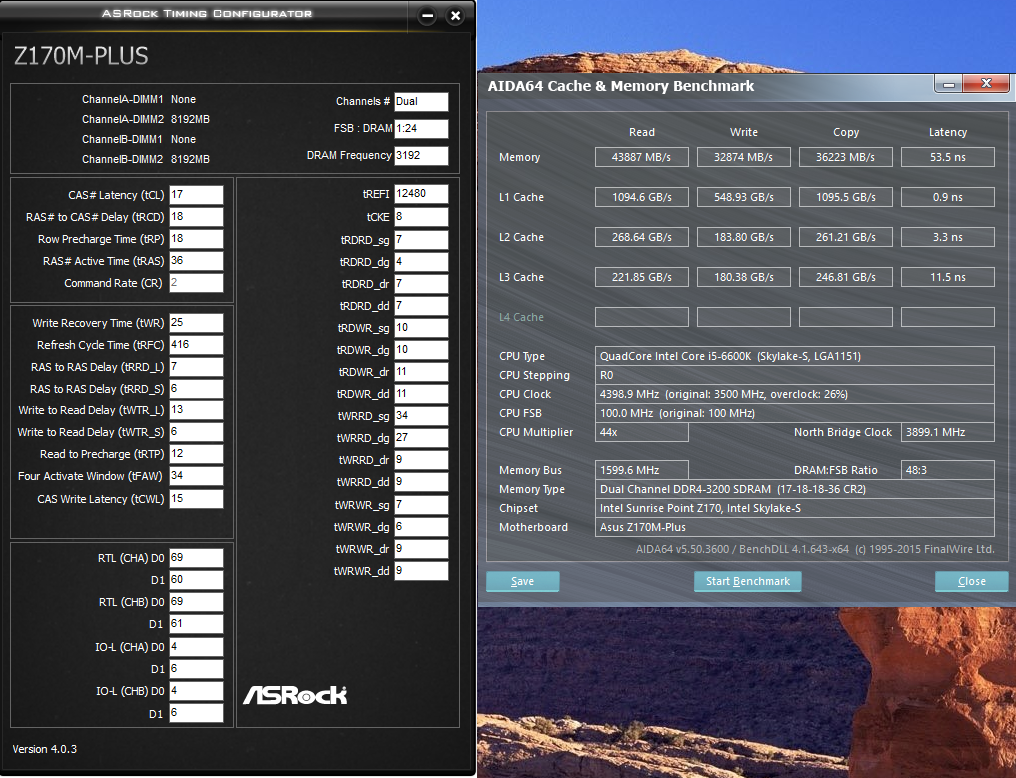Select the Four Activate Window (tFAW) field
This screenshot has width=1016, height=778.
196,476
